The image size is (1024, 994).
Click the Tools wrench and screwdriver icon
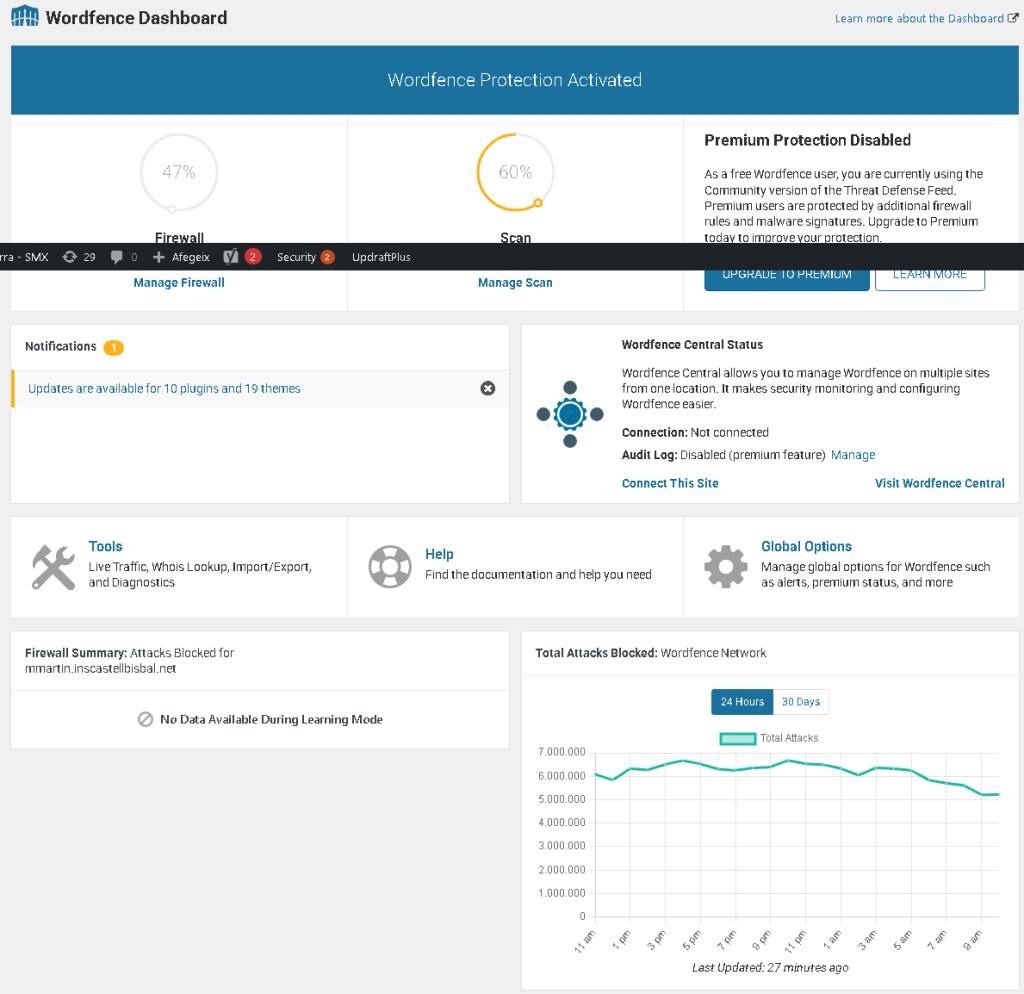click(53, 566)
